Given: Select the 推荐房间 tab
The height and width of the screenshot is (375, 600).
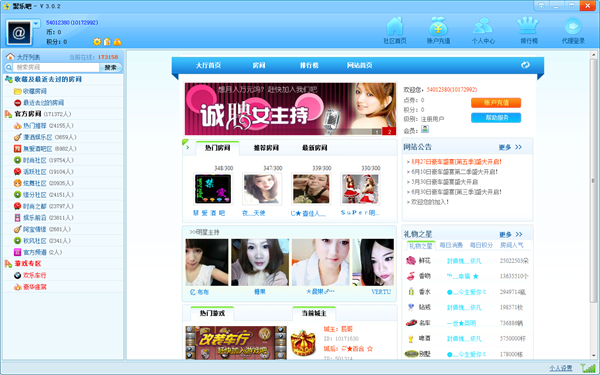Looking at the screenshot, I should 266,148.
